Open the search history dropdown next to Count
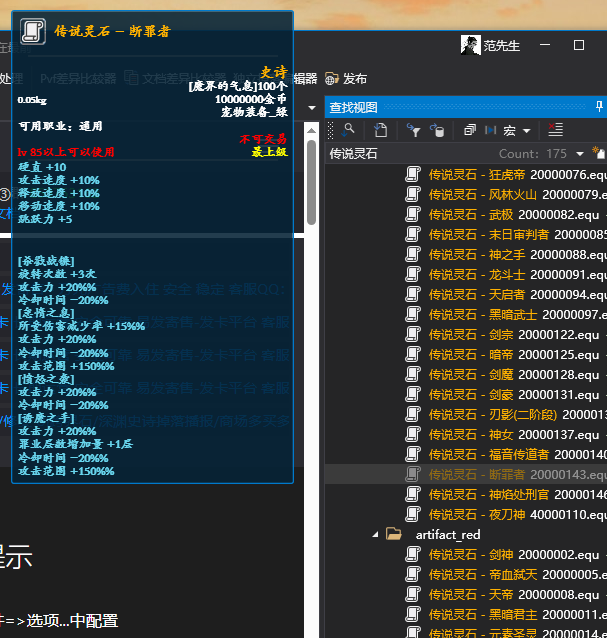The height and width of the screenshot is (638, 607). tap(580, 154)
